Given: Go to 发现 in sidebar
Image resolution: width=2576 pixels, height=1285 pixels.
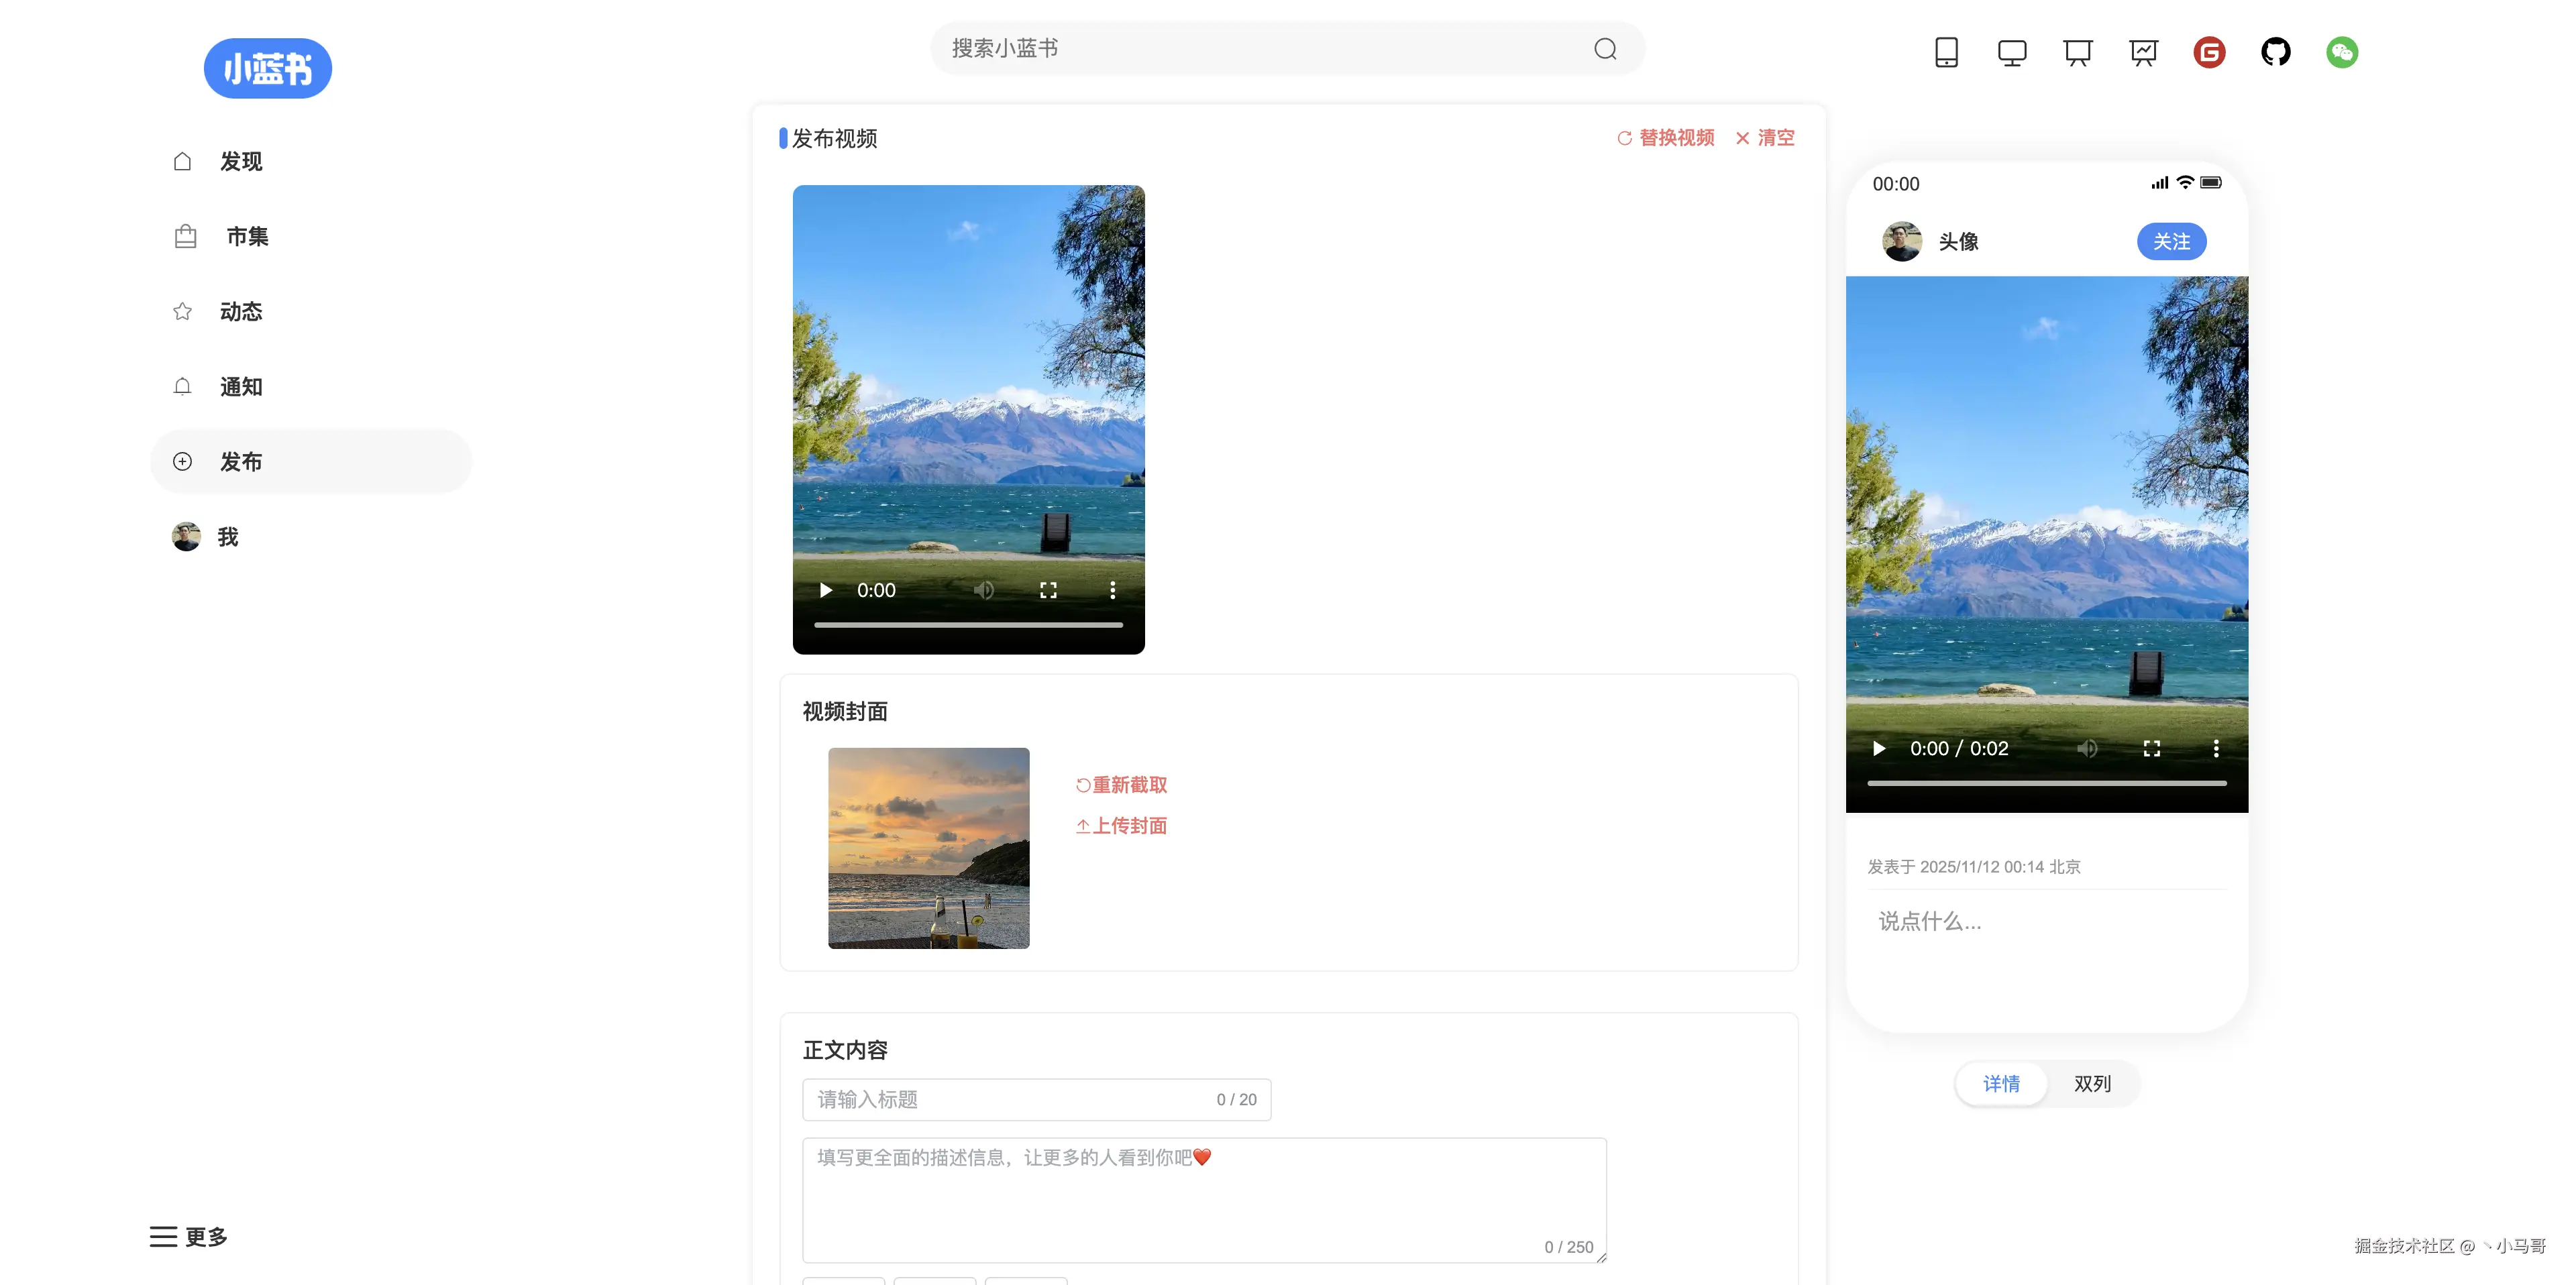Looking at the screenshot, I should tap(241, 161).
